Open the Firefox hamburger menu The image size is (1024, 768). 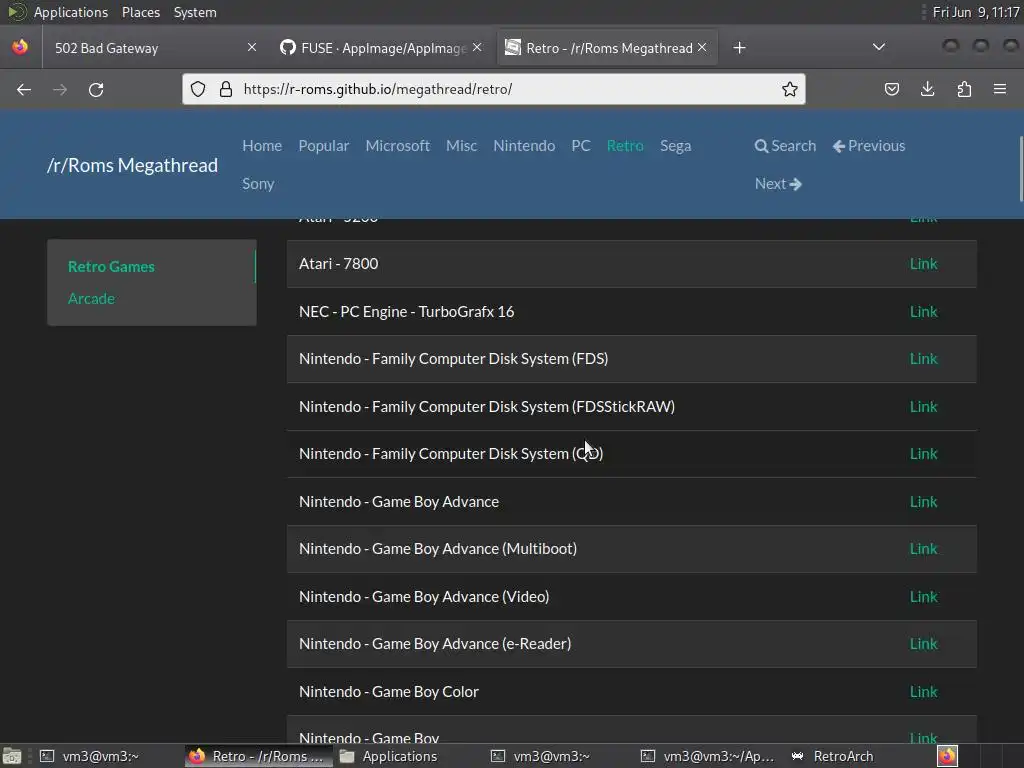tap(1000, 89)
